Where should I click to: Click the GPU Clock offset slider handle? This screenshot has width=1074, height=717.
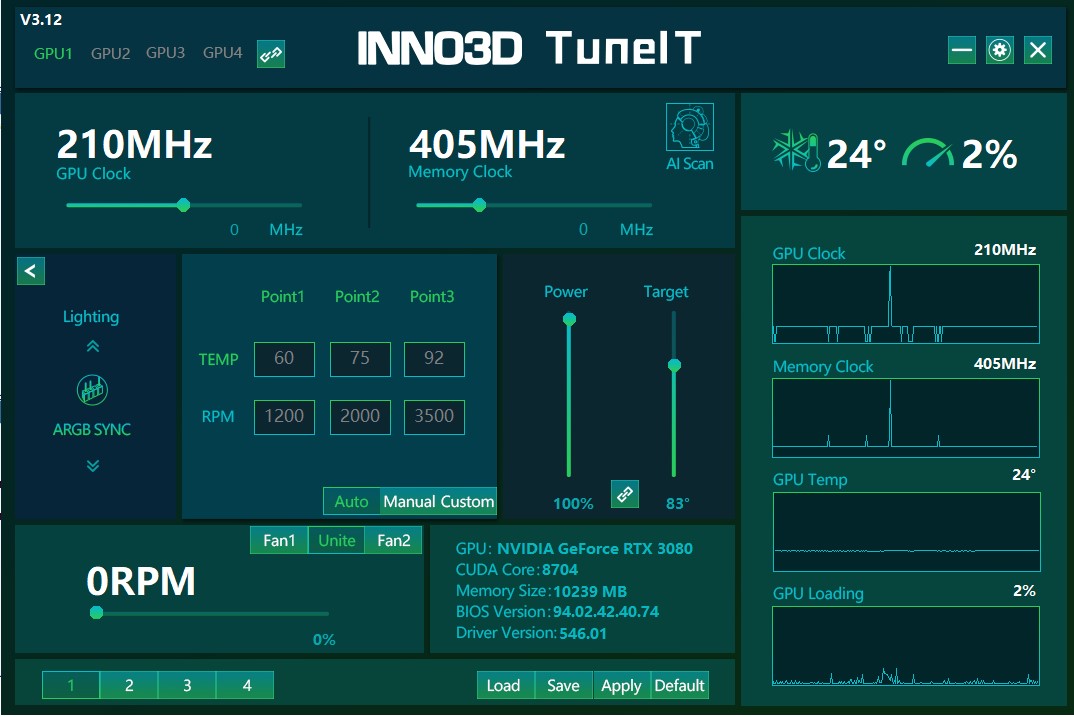point(183,205)
